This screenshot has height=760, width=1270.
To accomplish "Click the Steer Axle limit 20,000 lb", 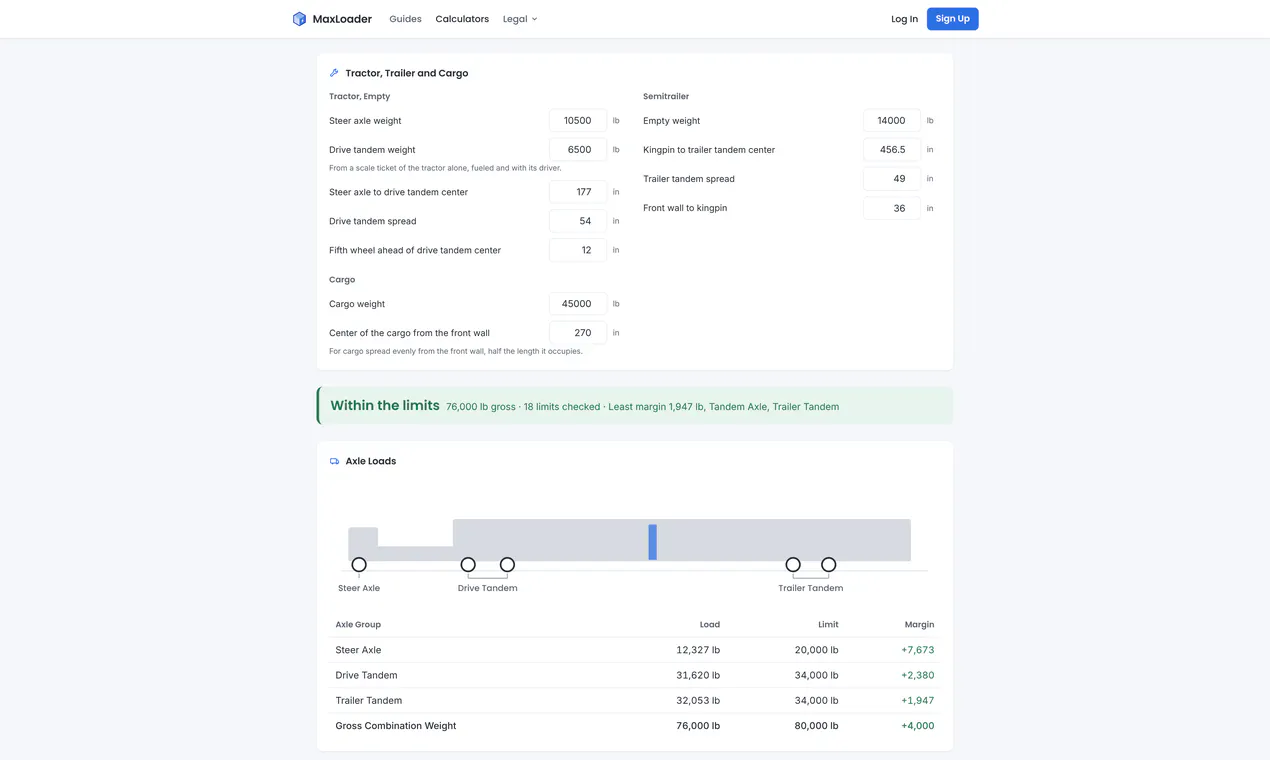I will pos(816,650).
